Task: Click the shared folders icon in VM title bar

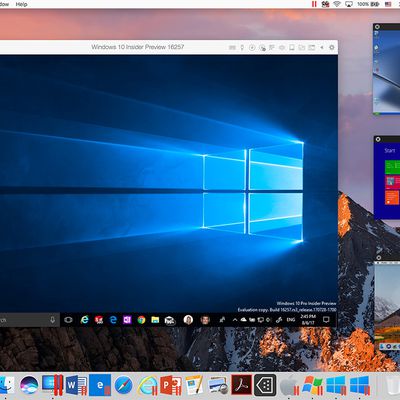Action: (302, 48)
